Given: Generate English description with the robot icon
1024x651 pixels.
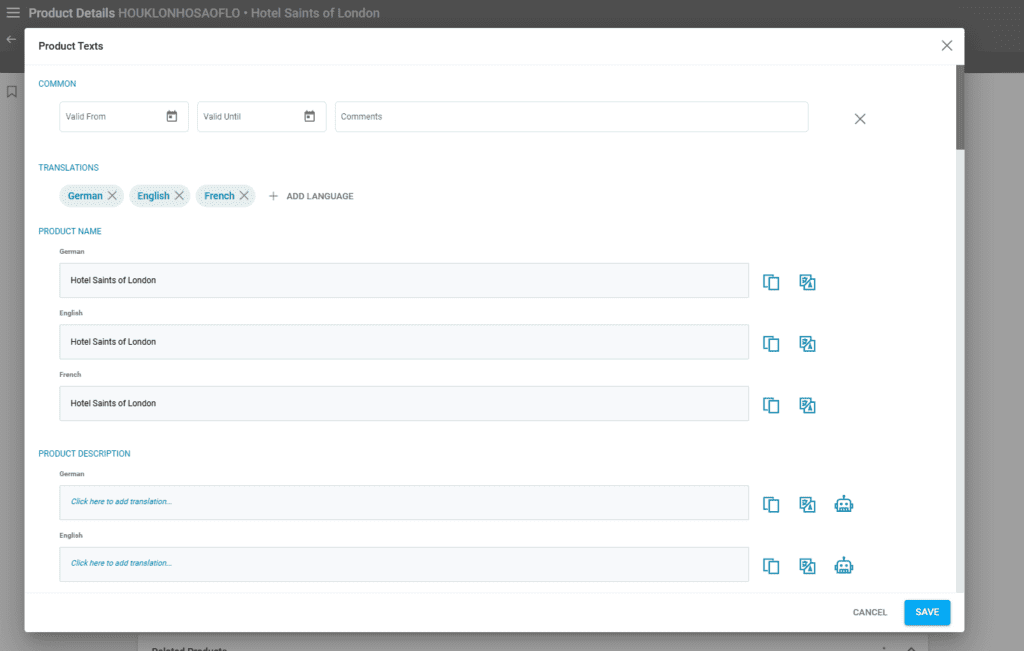Looking at the screenshot, I should coord(844,565).
